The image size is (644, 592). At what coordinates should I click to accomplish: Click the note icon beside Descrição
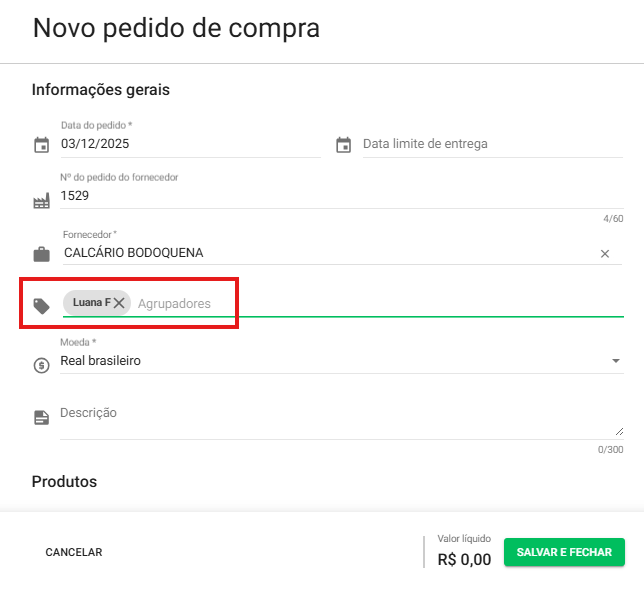click(42, 417)
